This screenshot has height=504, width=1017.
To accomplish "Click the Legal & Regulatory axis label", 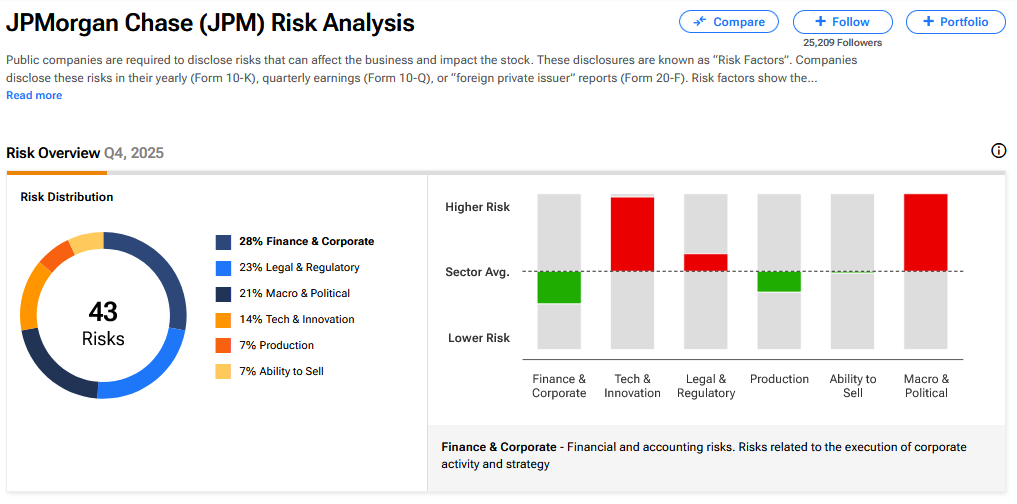I will 706,386.
